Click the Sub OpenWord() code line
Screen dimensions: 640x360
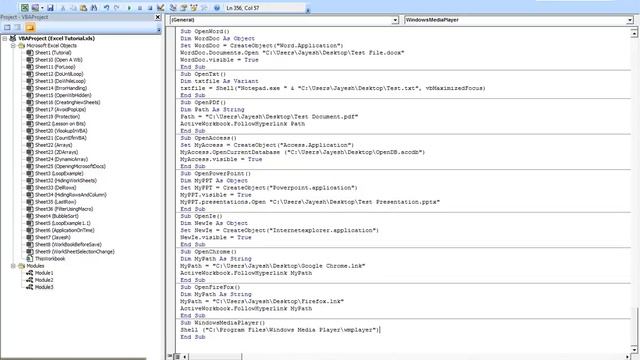pyautogui.click(x=205, y=31)
